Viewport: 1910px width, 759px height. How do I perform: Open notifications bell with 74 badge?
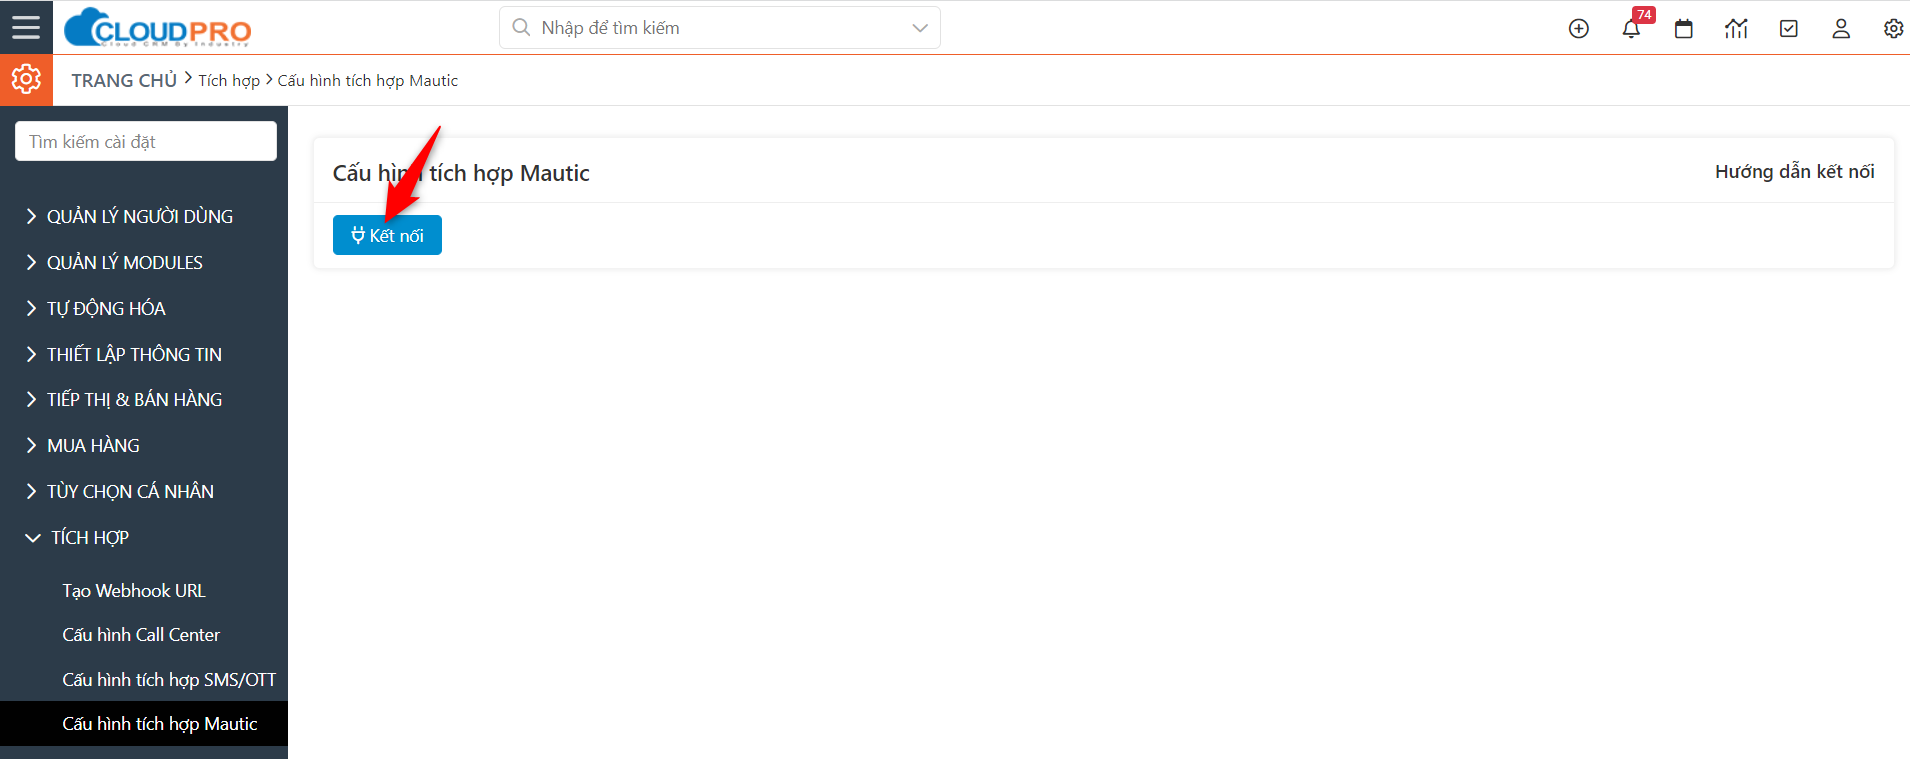[1631, 28]
